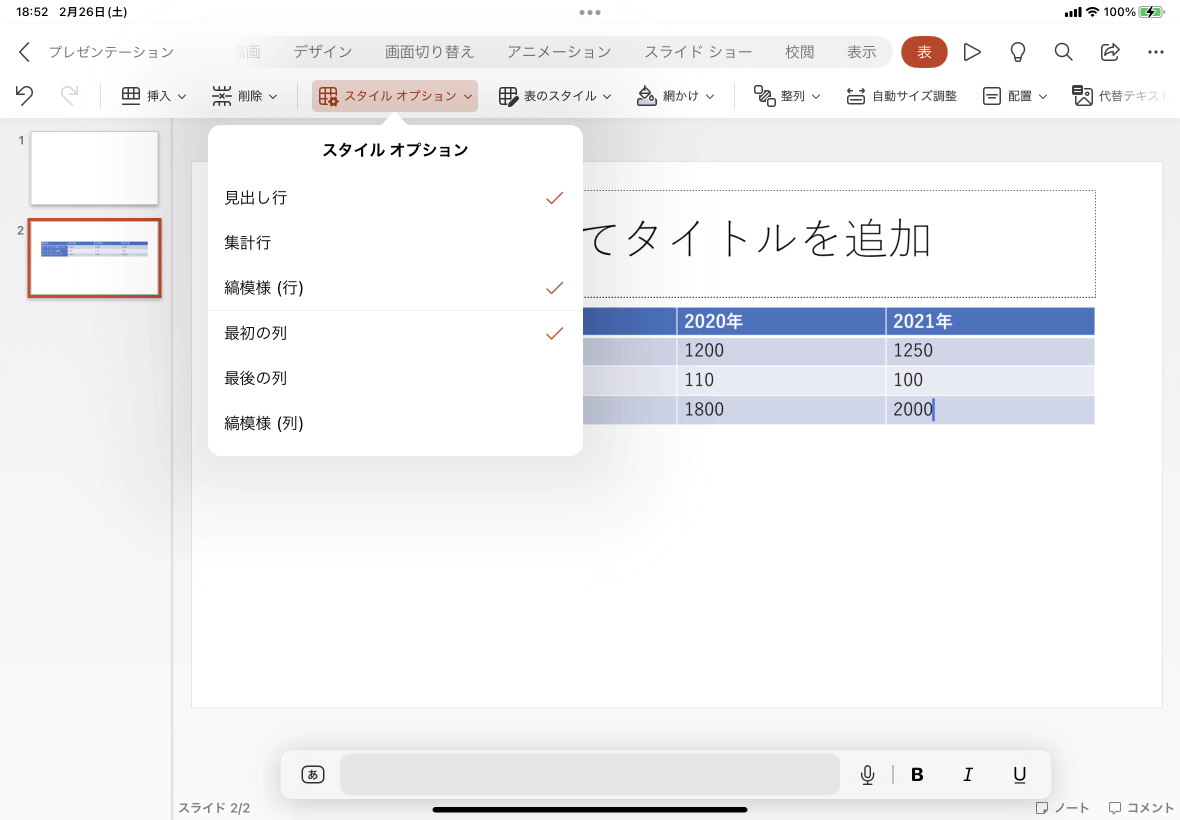This screenshot has height=820, width=1180.
Task: Select table cell 1250
Action: (x=990, y=351)
